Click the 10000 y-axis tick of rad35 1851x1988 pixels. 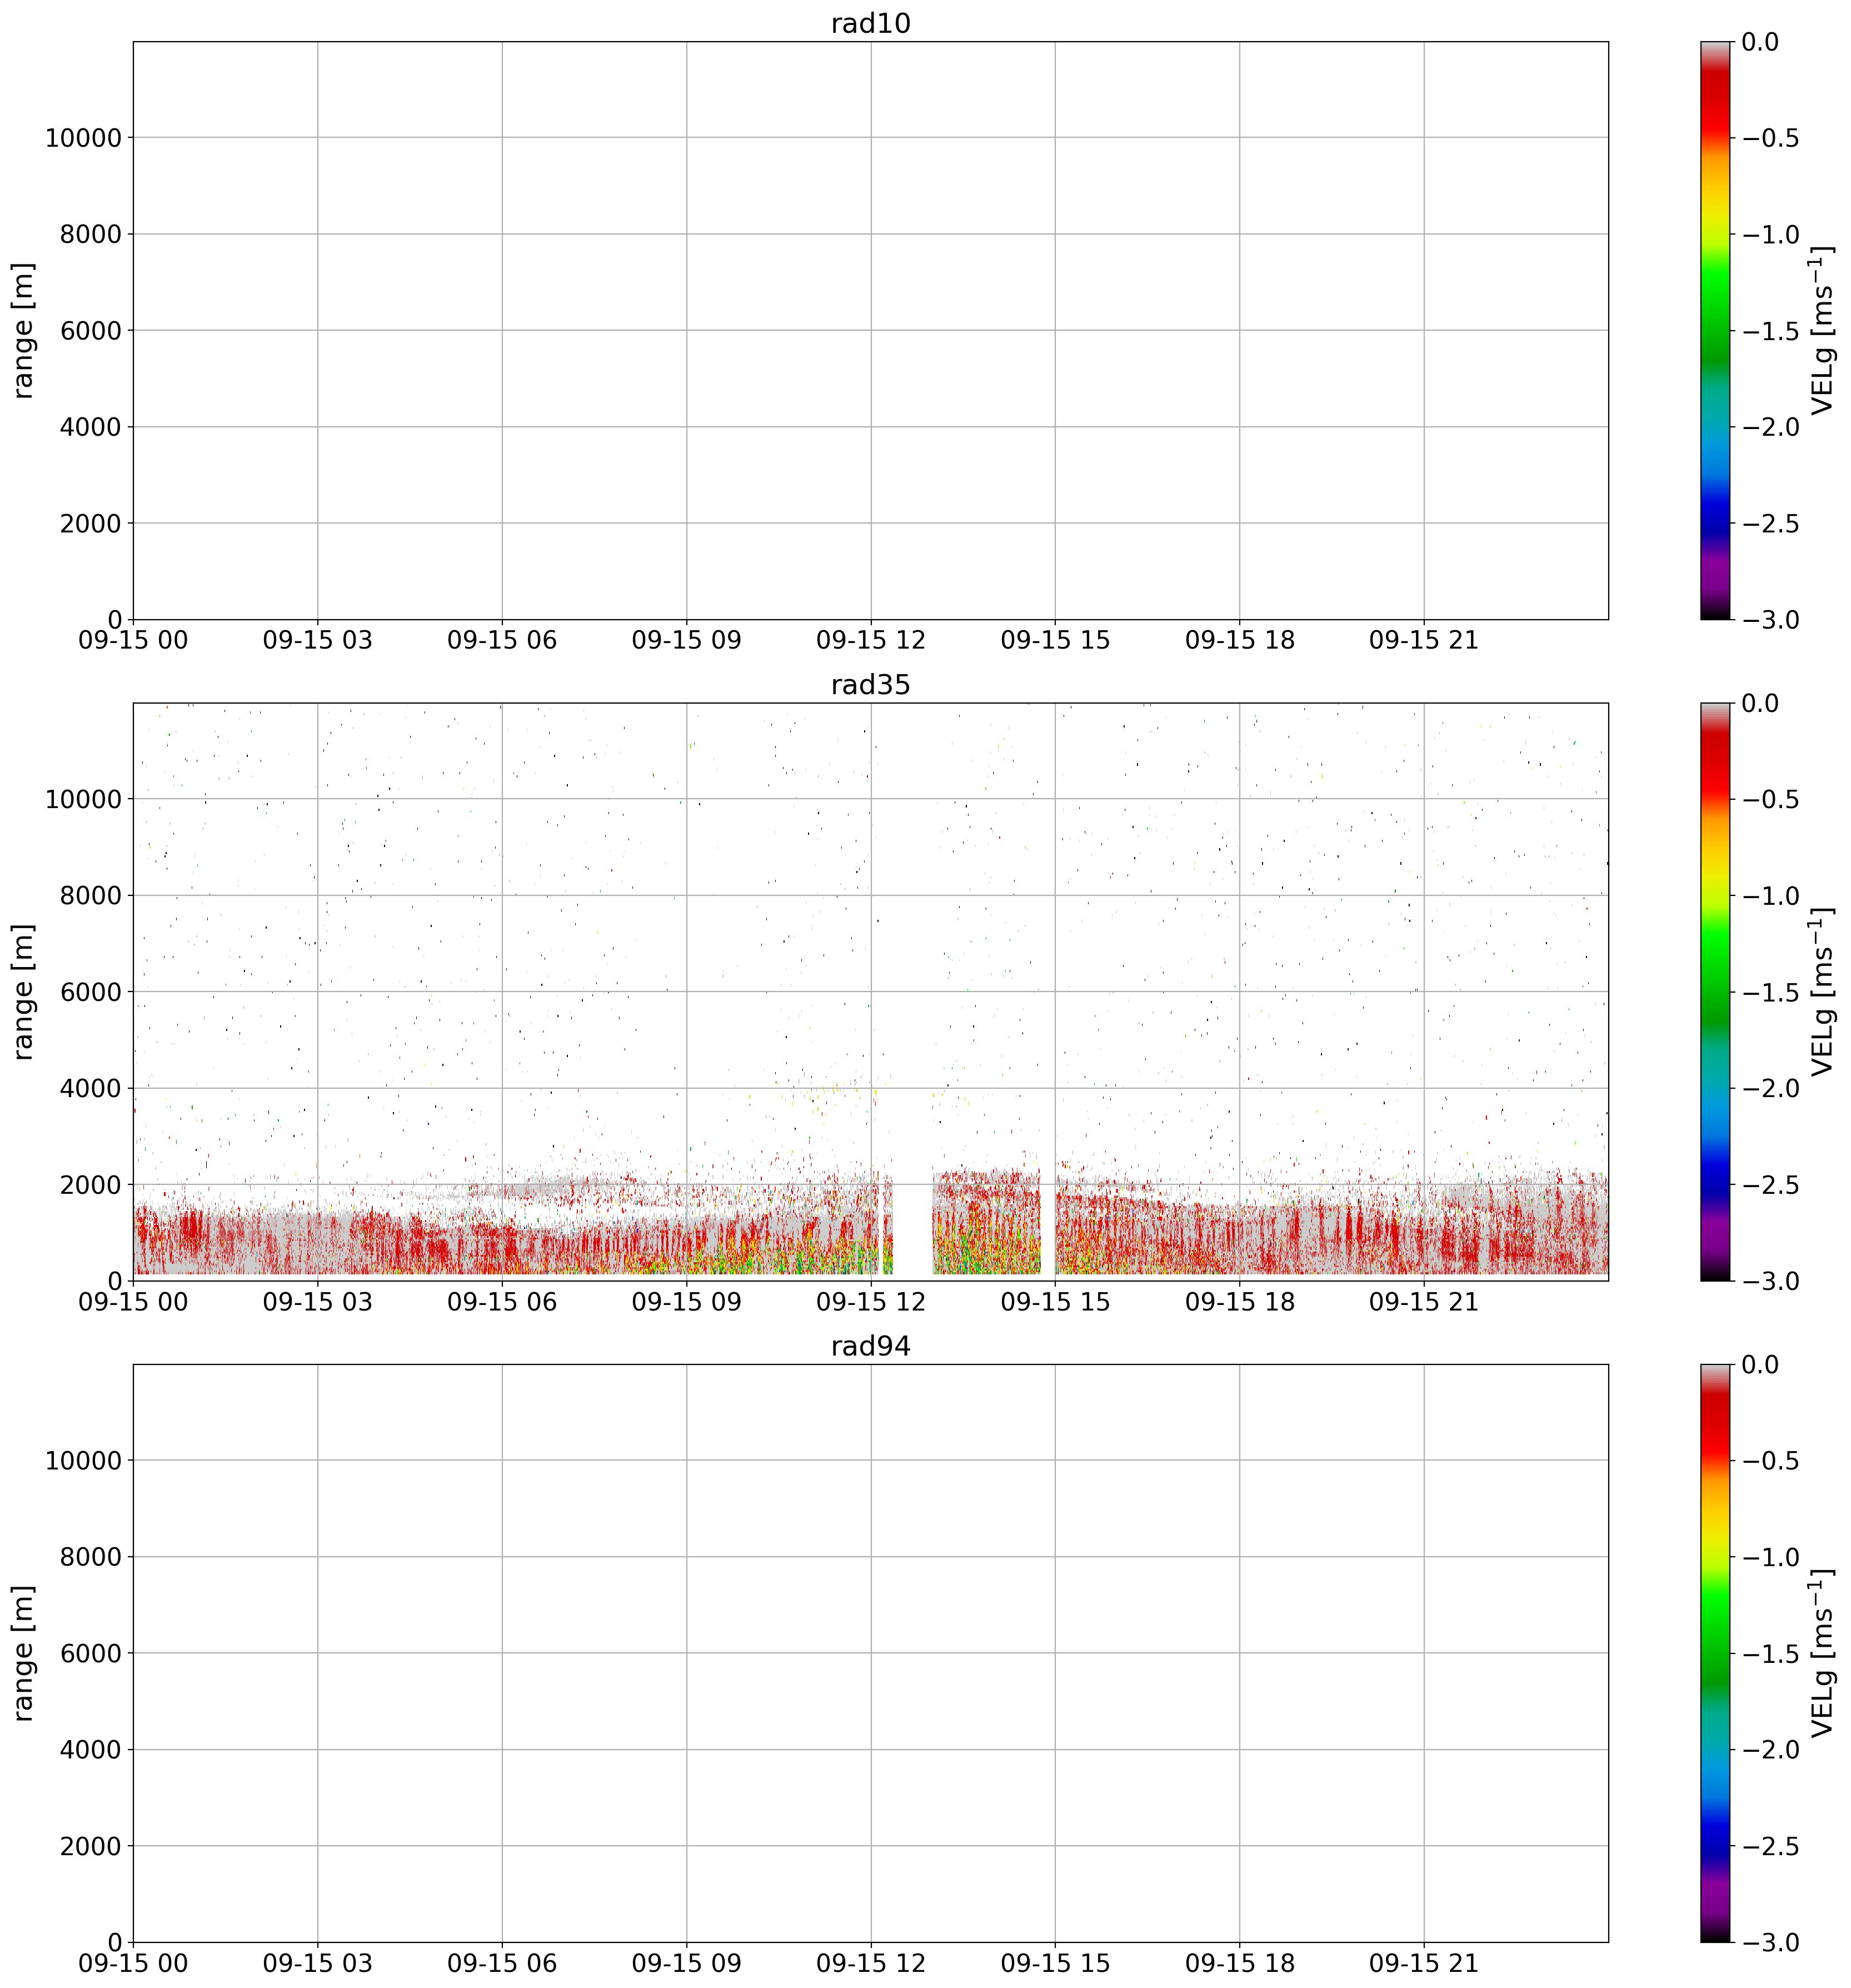tap(82, 799)
